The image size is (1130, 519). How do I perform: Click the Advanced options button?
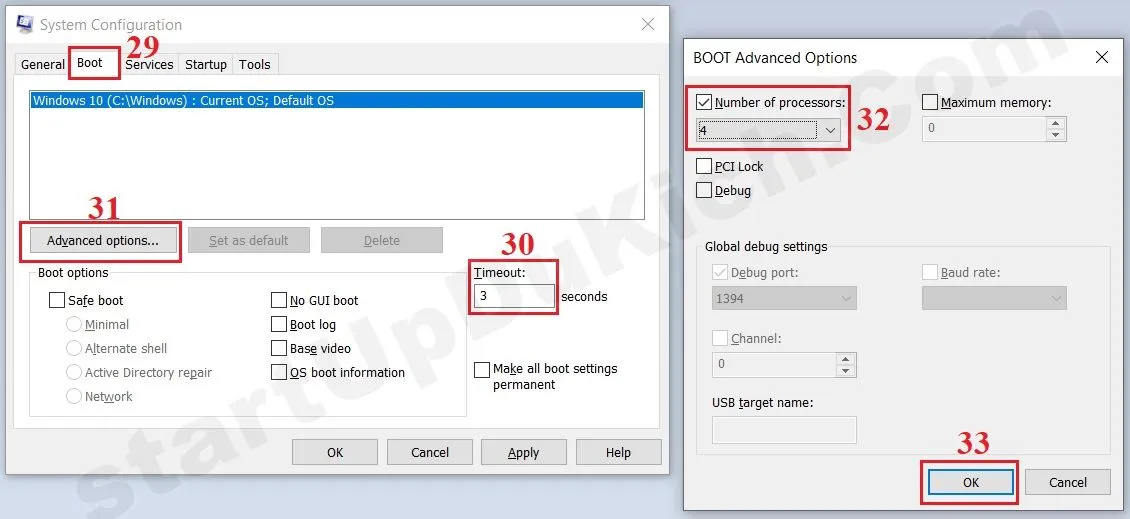pos(103,240)
